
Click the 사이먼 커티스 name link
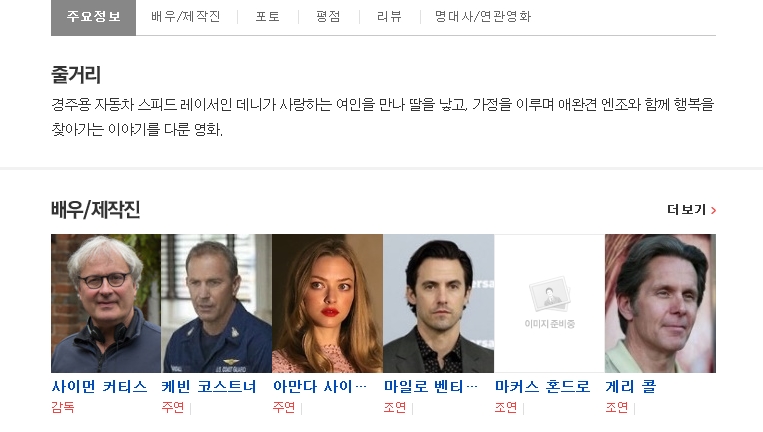tap(99, 387)
